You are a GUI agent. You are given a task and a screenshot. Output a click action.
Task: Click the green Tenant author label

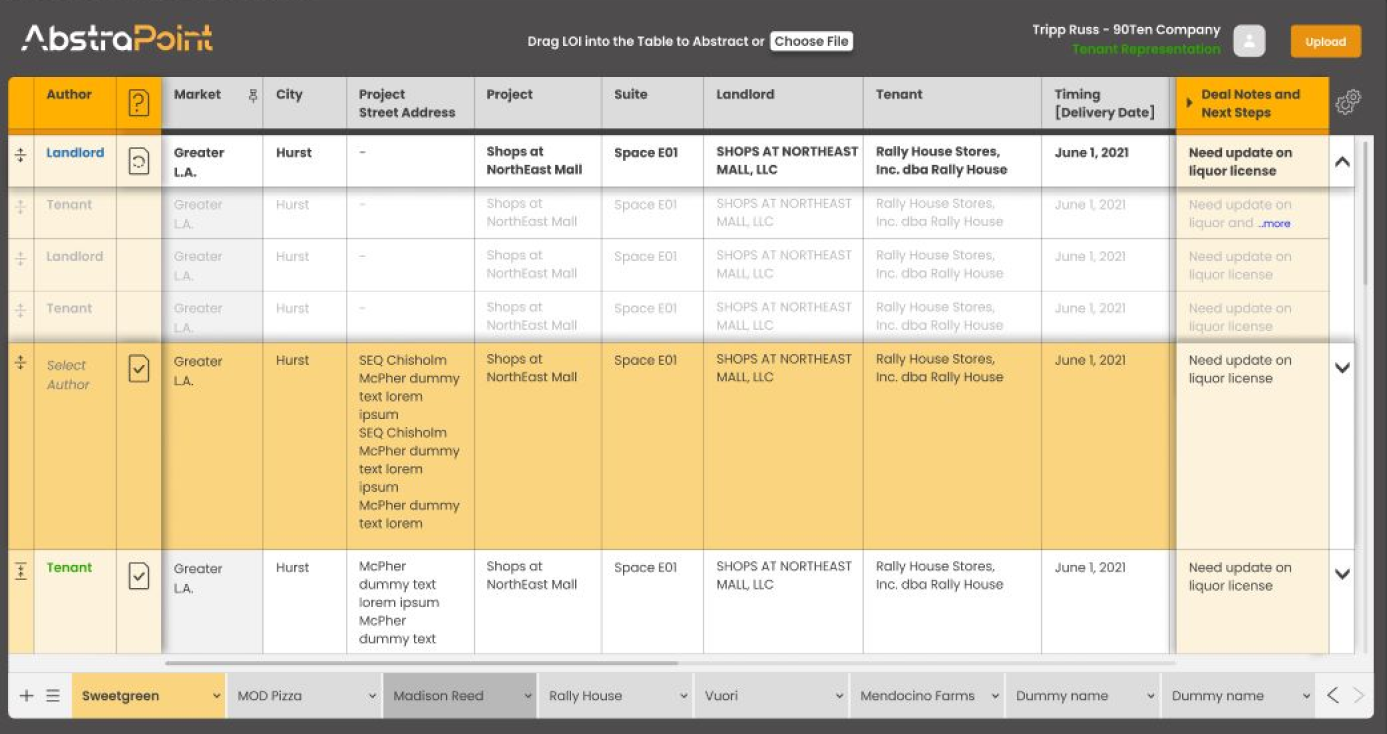point(69,568)
